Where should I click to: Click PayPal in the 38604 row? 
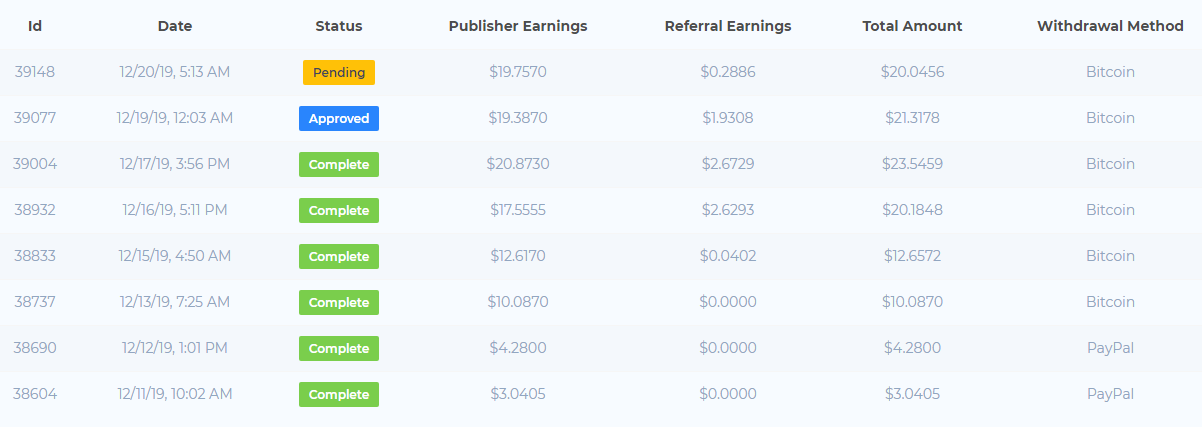[1110, 394]
